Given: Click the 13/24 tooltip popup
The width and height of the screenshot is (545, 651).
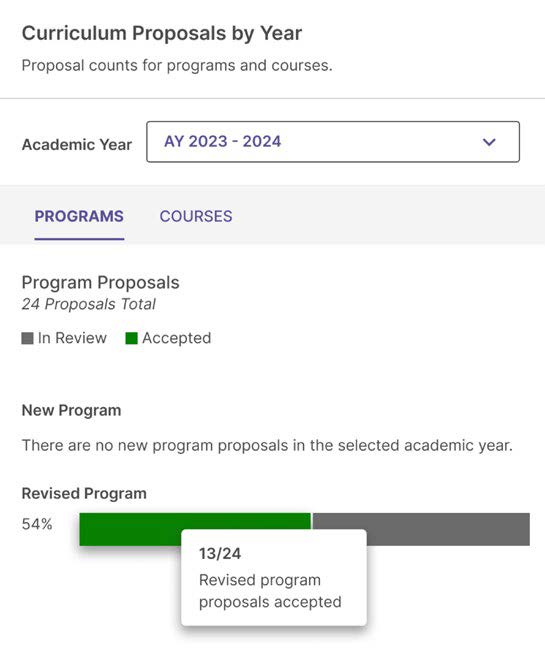Looking at the screenshot, I should tap(274, 577).
